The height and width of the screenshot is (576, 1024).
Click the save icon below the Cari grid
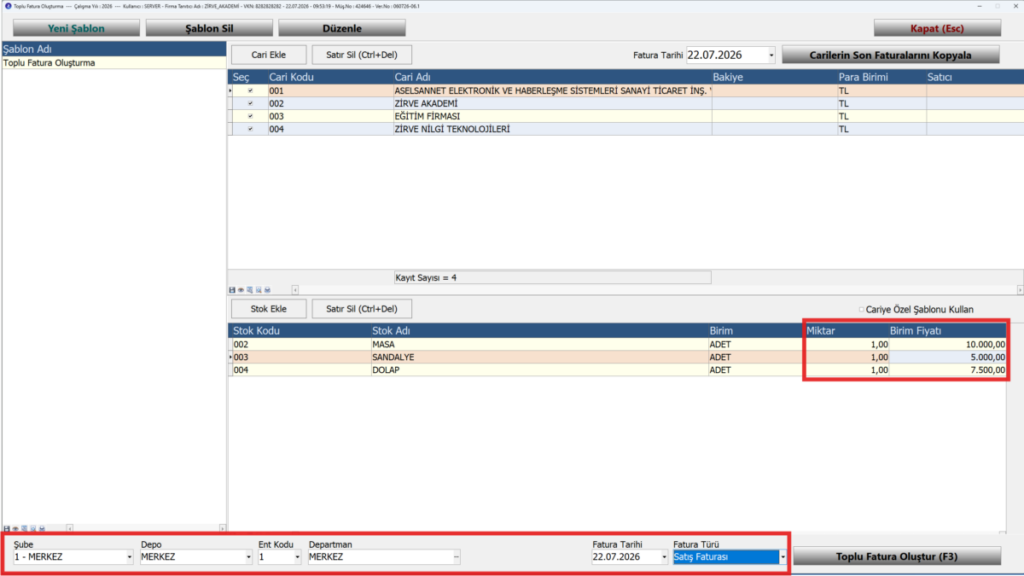tap(232, 290)
